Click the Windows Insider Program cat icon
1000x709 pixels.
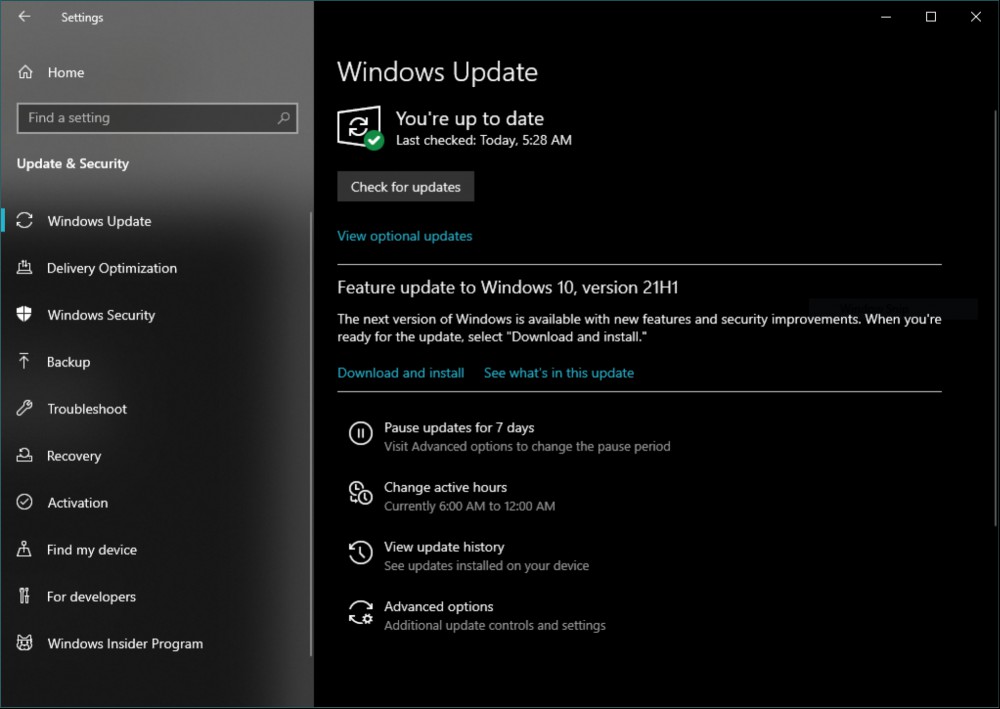[x=24, y=643]
